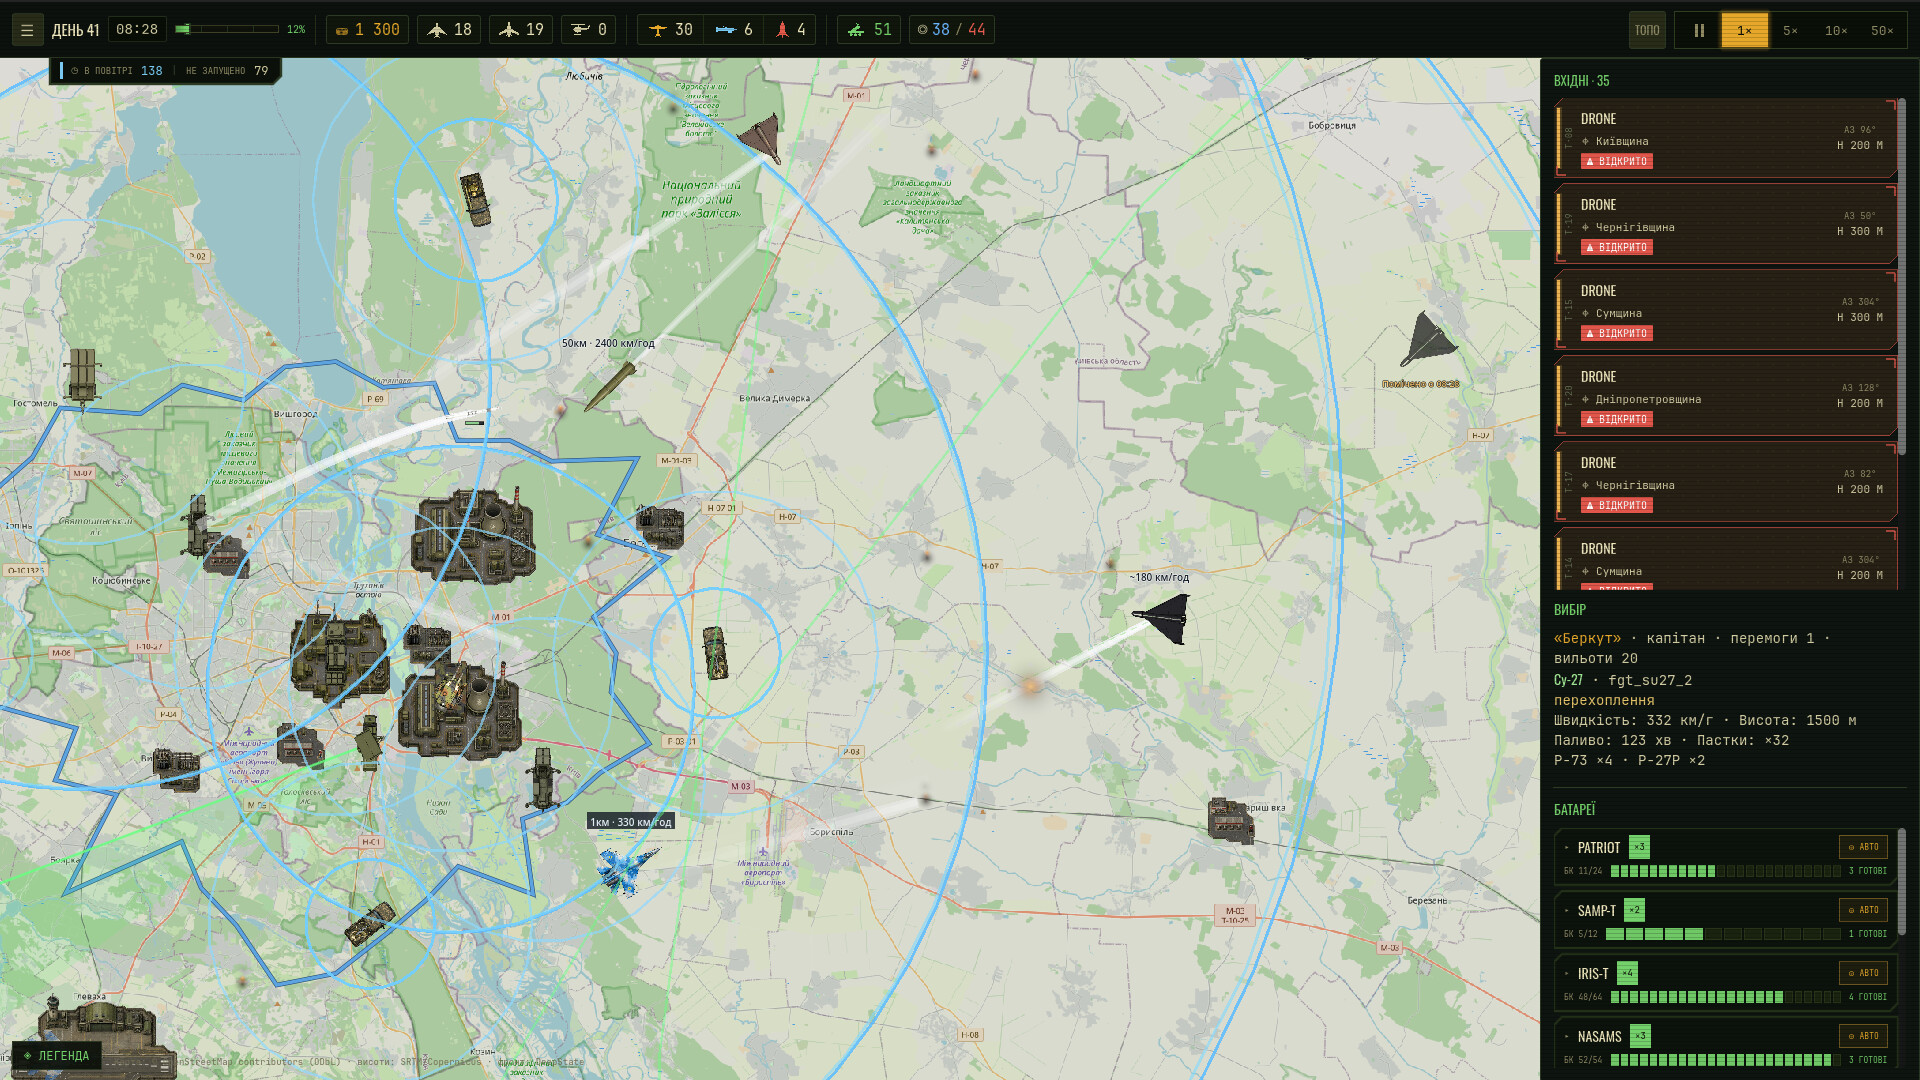Open DRONE card Сумщина H 300 M

[1725, 310]
